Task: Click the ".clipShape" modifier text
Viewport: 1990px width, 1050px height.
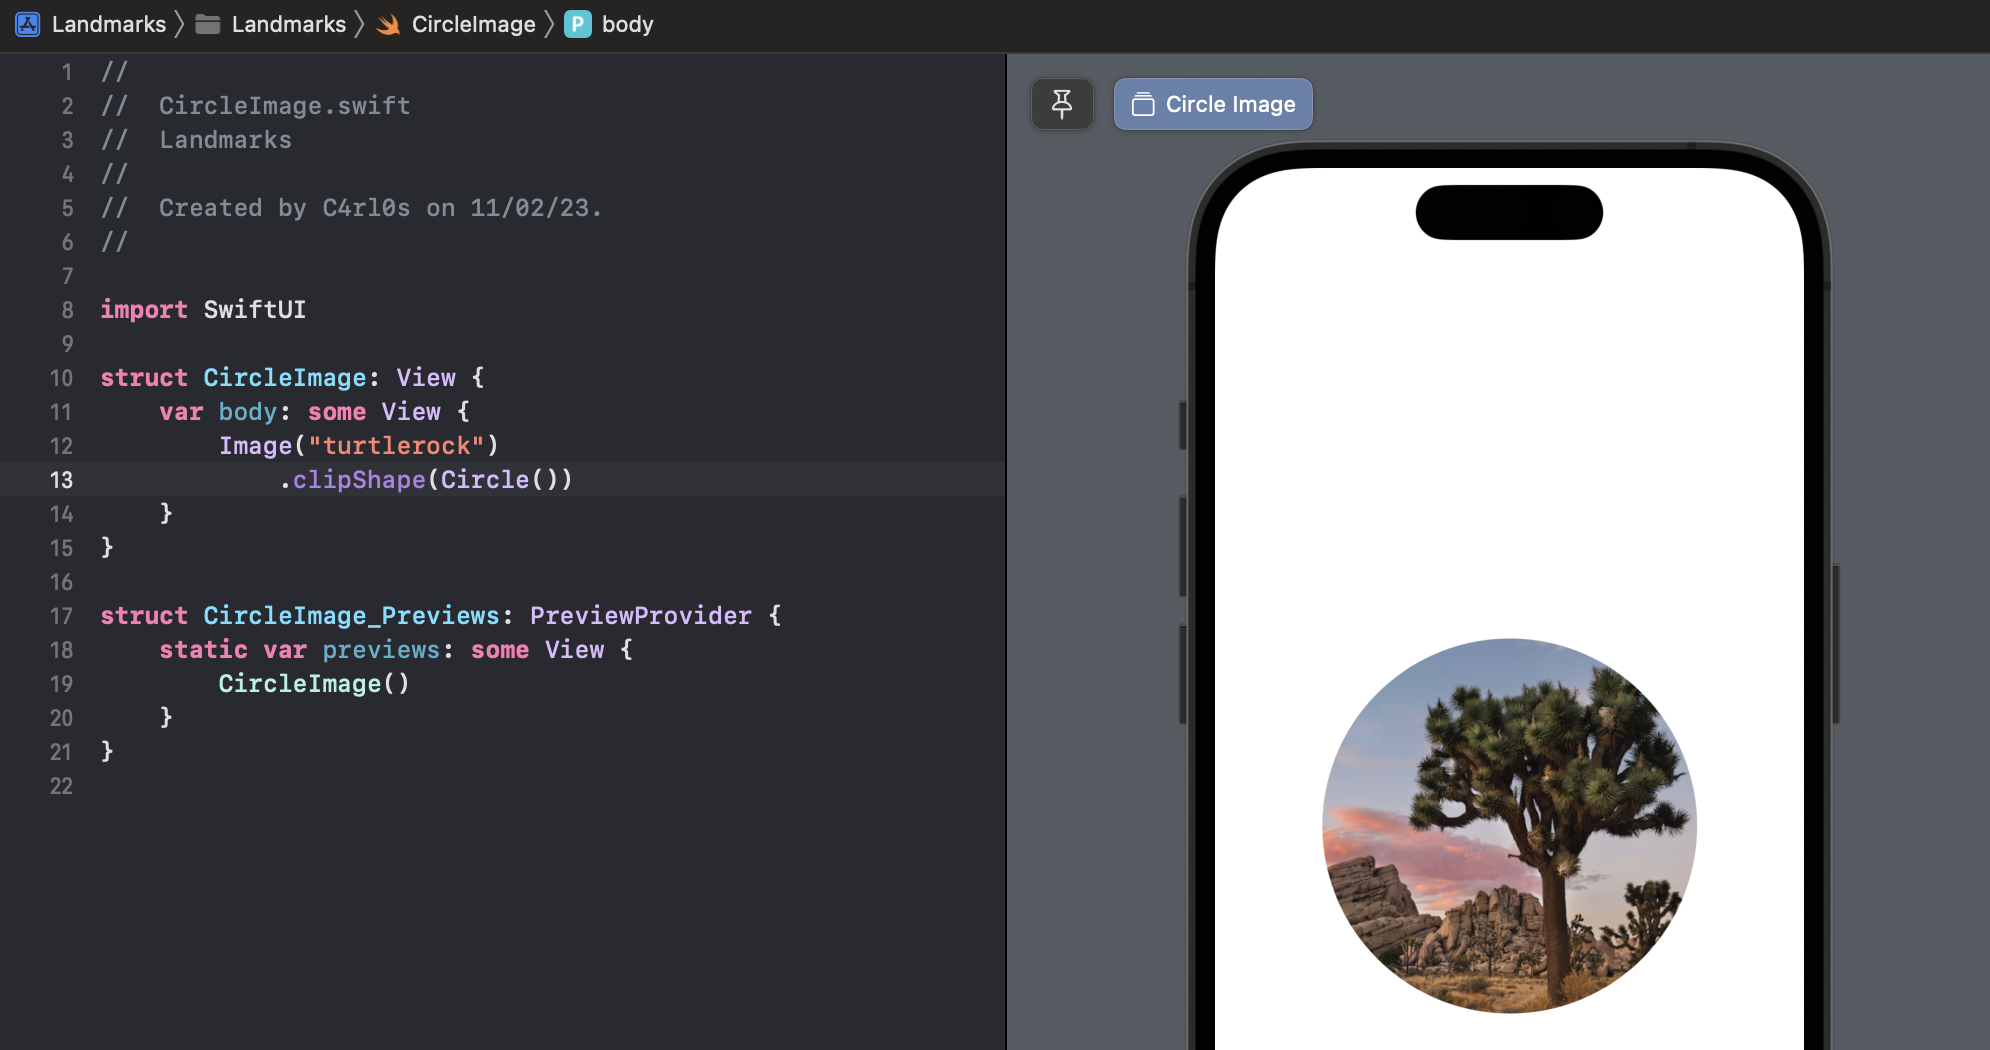Action: point(352,480)
